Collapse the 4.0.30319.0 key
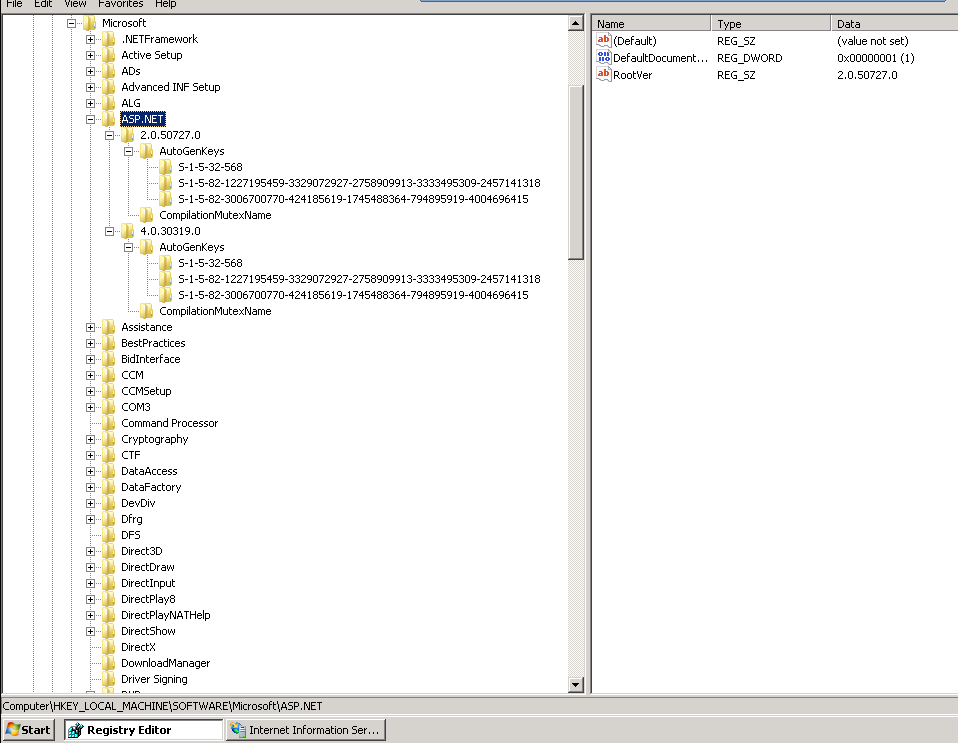Viewport: 958px width, 743px height. pyautogui.click(x=109, y=231)
